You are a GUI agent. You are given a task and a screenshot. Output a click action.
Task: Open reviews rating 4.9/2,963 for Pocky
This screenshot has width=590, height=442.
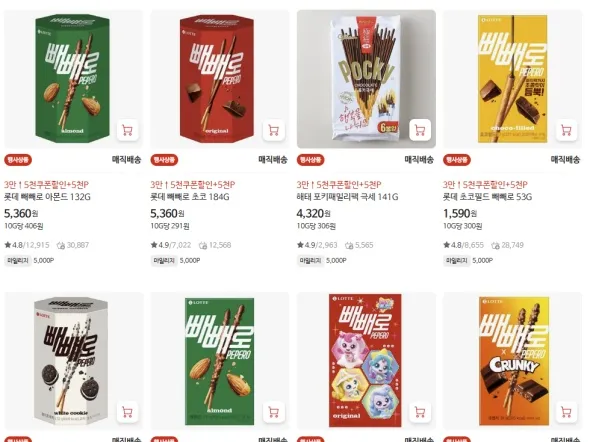(x=317, y=245)
